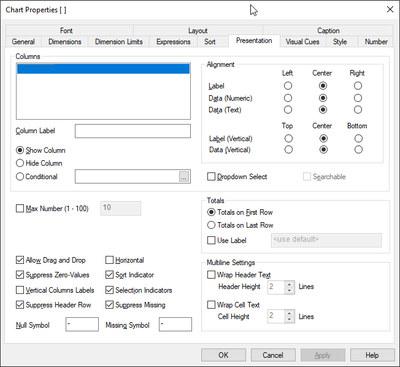
Task: Enable Wrap Header Text checkbox
Action: [x=211, y=275]
